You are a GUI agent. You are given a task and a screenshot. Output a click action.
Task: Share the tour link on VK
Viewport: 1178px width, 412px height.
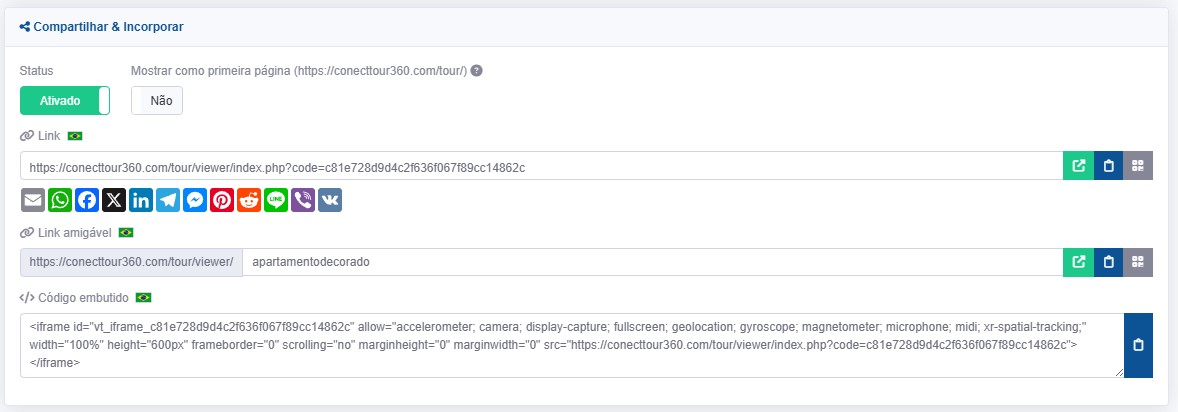[330, 200]
